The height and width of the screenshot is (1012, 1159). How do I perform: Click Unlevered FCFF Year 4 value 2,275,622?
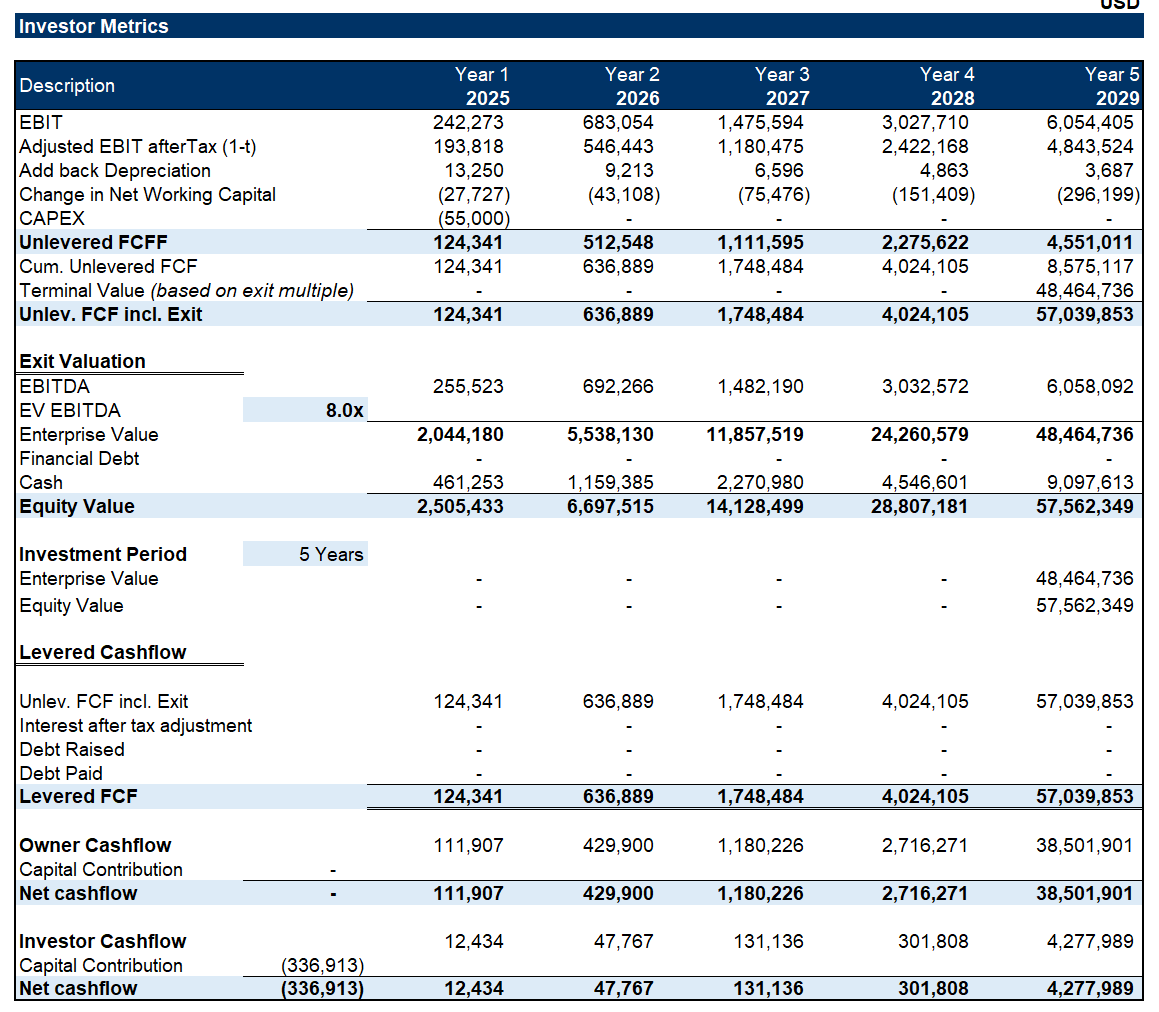[925, 243]
